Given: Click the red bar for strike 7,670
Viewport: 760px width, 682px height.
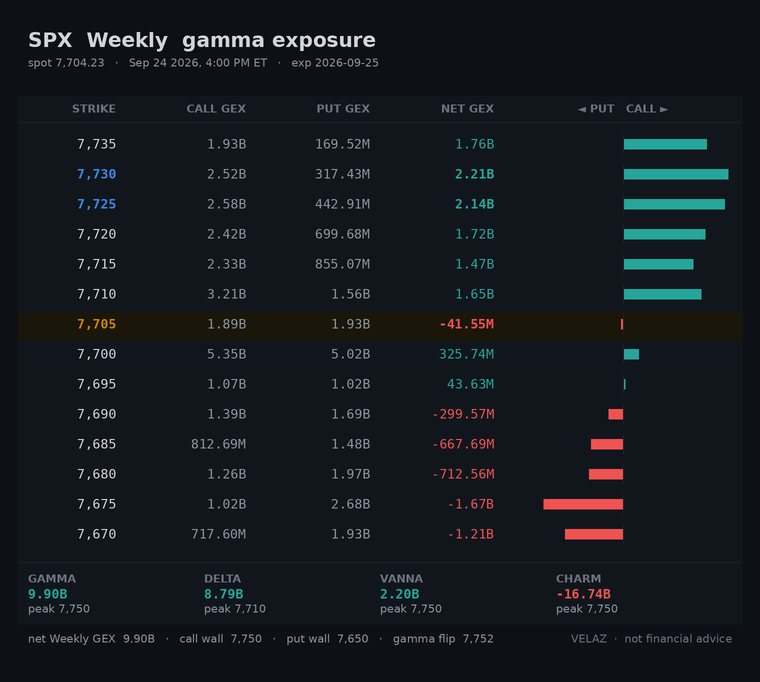Looking at the screenshot, I should [594, 535].
